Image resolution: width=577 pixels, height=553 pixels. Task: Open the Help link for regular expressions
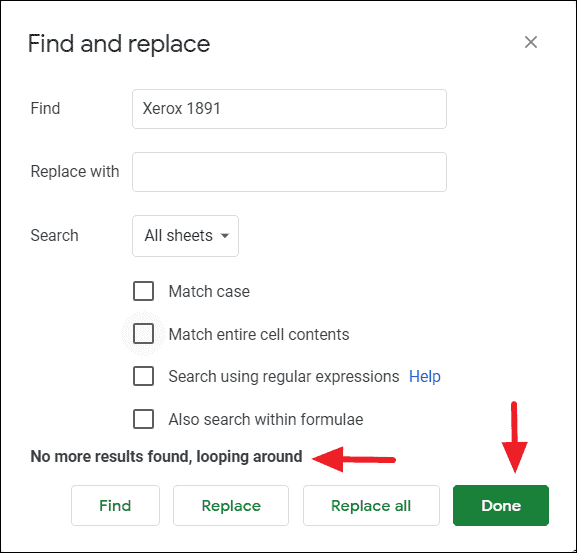[425, 376]
